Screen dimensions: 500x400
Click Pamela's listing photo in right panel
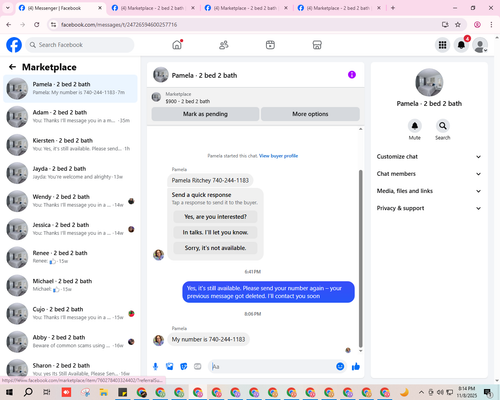[x=429, y=82]
